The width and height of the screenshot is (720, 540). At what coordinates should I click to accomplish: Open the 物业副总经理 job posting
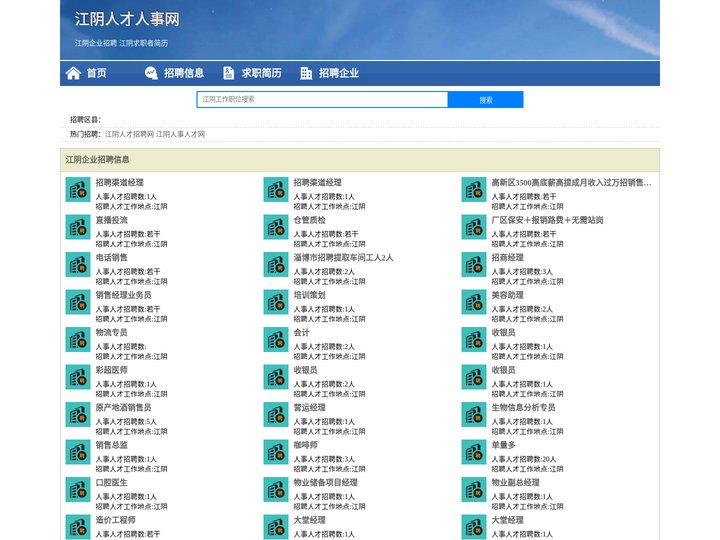click(x=515, y=483)
